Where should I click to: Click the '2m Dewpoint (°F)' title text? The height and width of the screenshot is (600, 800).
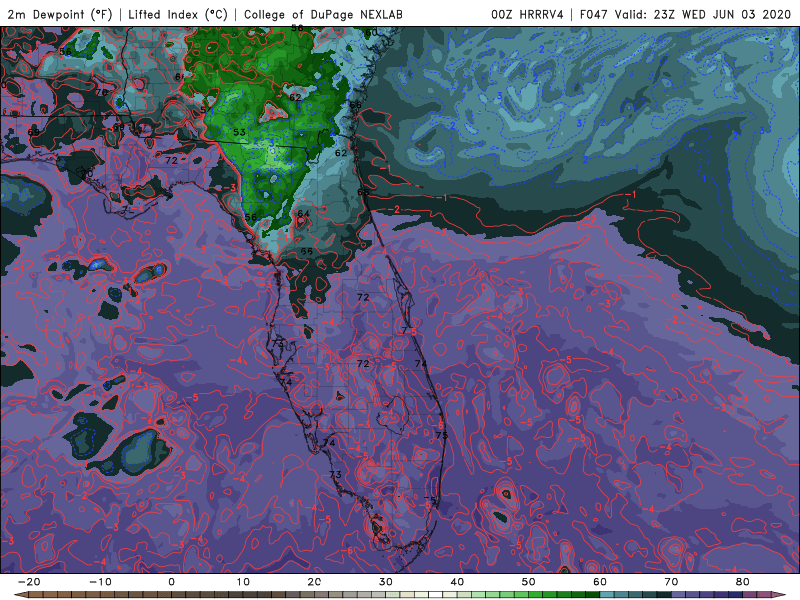click(60, 14)
